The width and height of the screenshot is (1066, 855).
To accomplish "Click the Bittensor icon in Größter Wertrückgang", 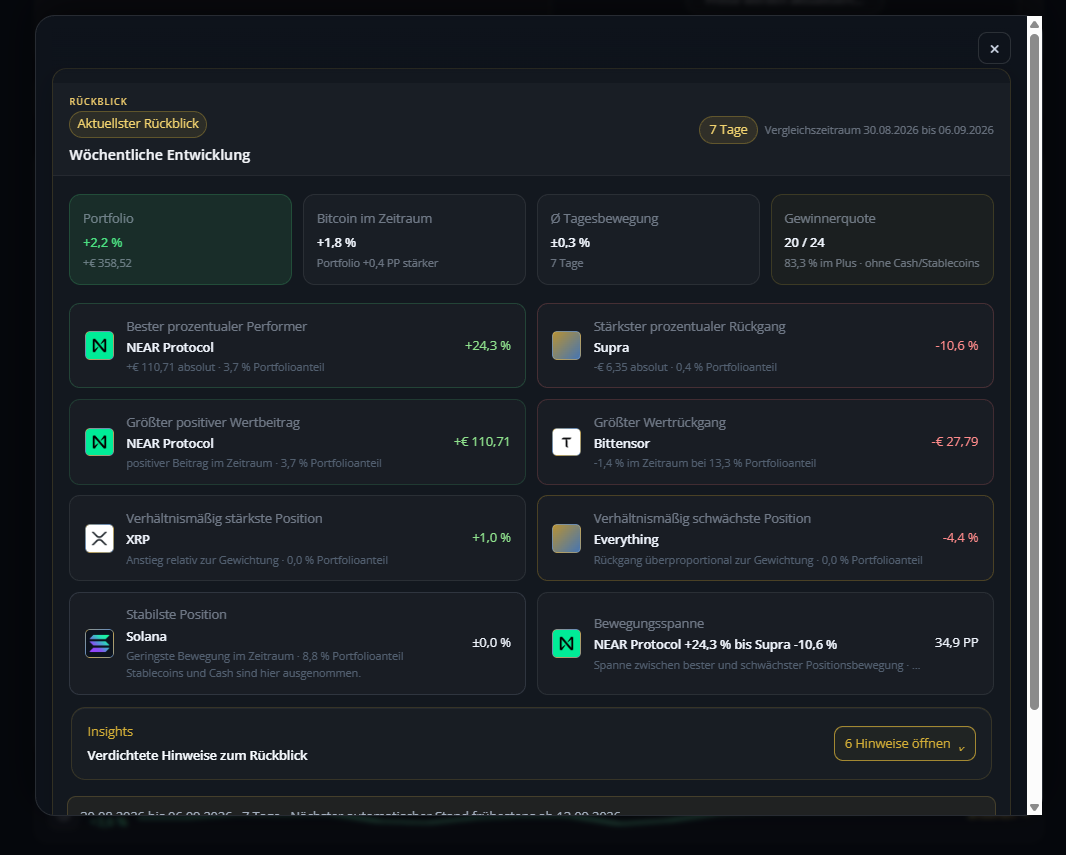I will 566,442.
